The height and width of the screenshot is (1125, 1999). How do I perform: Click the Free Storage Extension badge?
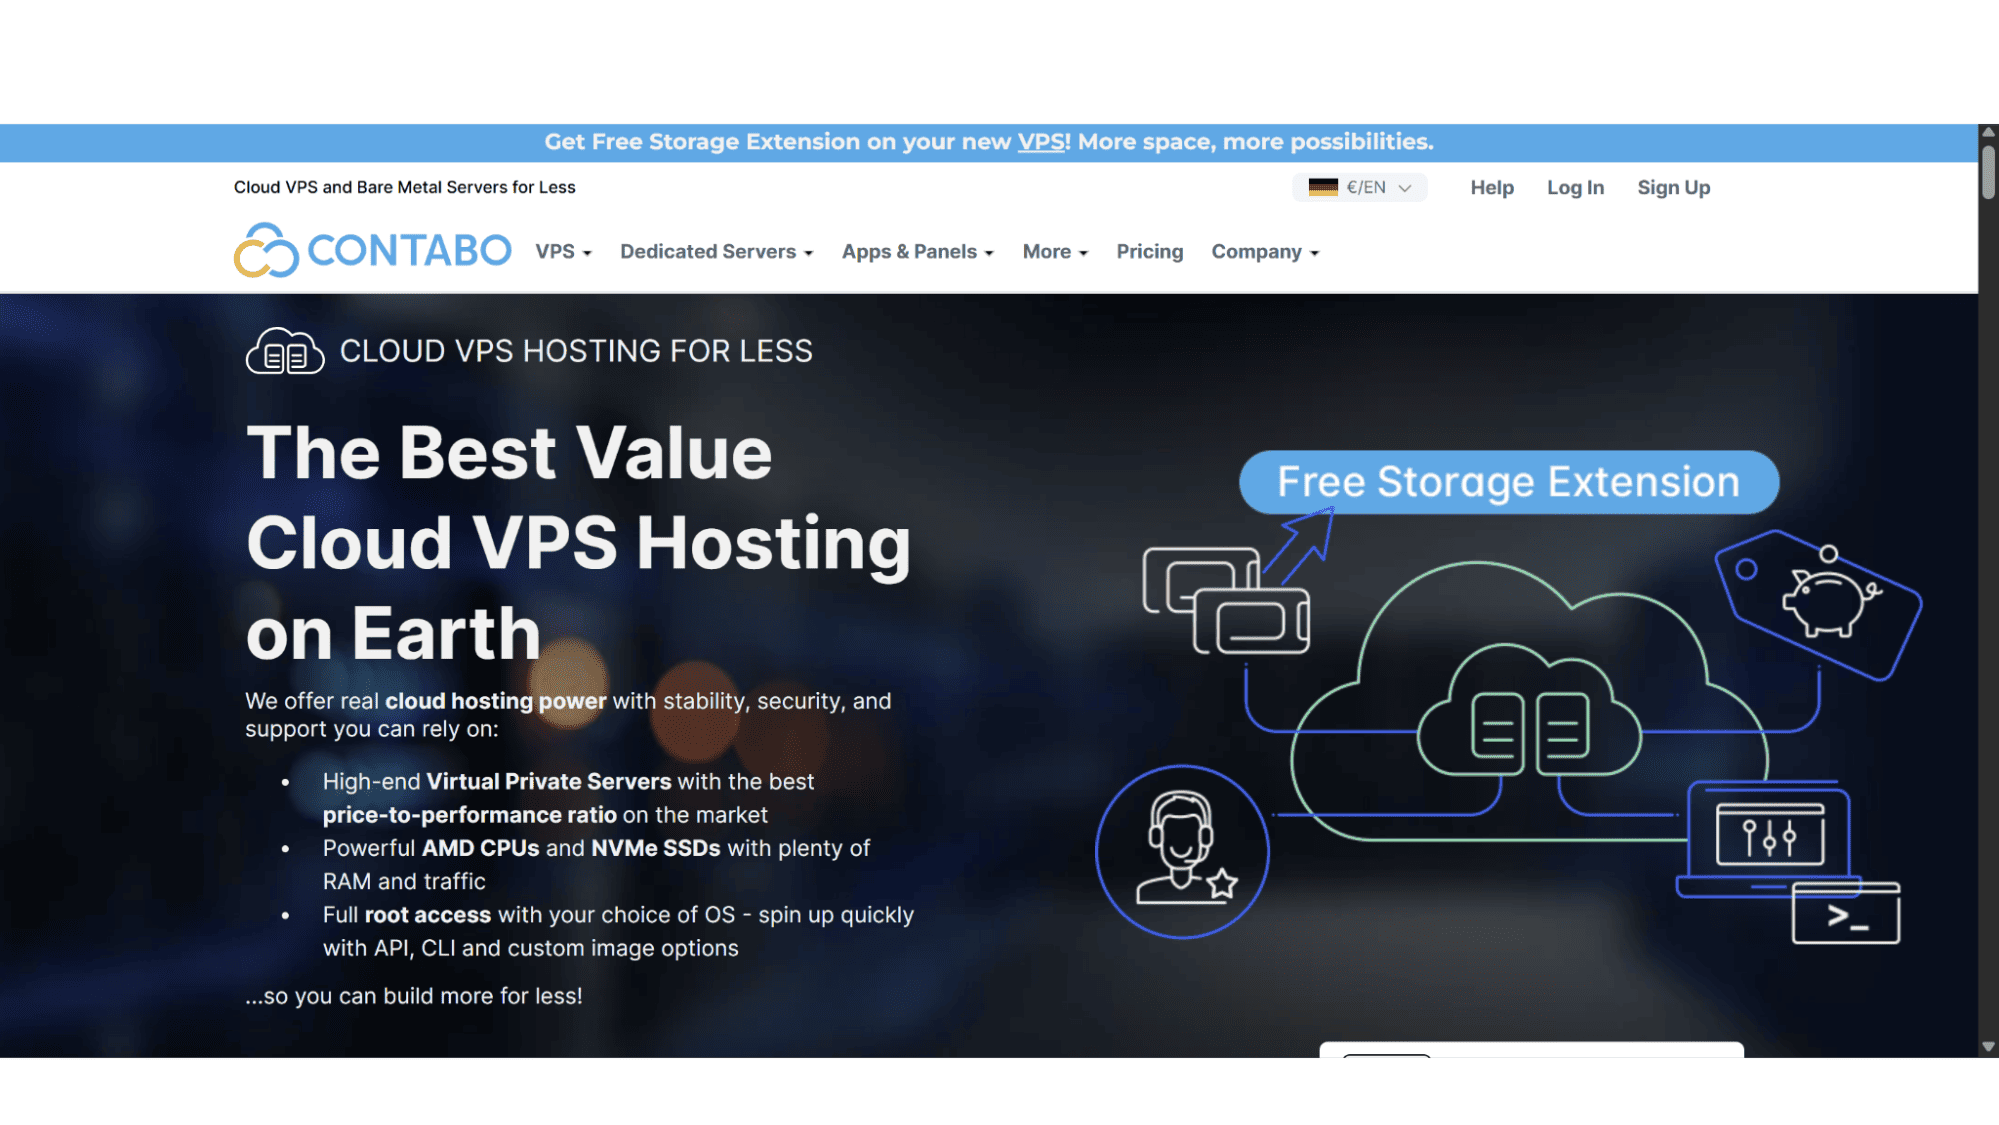point(1508,482)
